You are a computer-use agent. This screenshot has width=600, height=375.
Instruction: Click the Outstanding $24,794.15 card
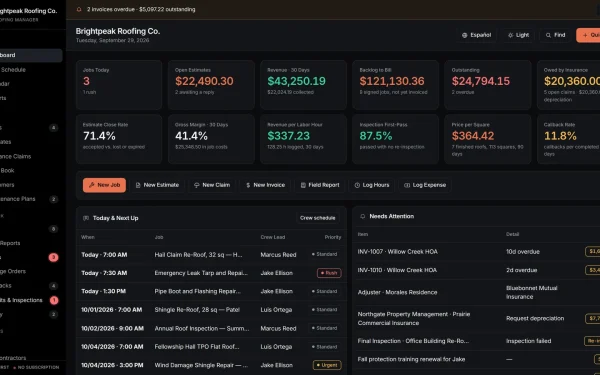(x=488, y=85)
